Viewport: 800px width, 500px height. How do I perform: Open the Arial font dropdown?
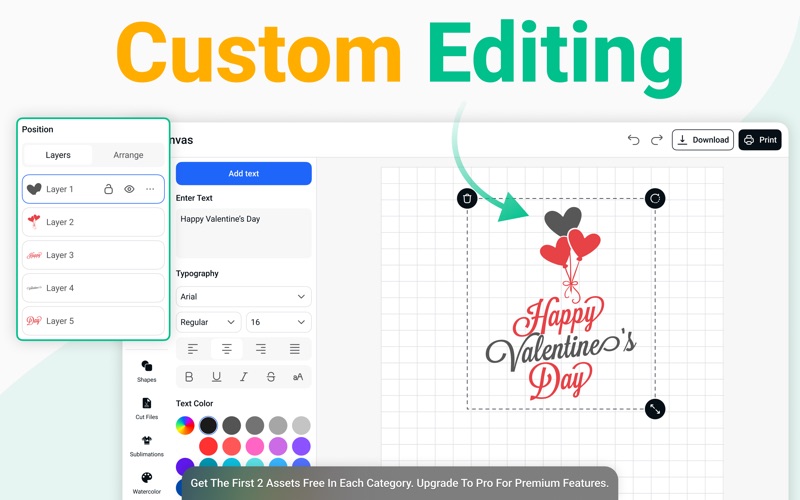[243, 296]
